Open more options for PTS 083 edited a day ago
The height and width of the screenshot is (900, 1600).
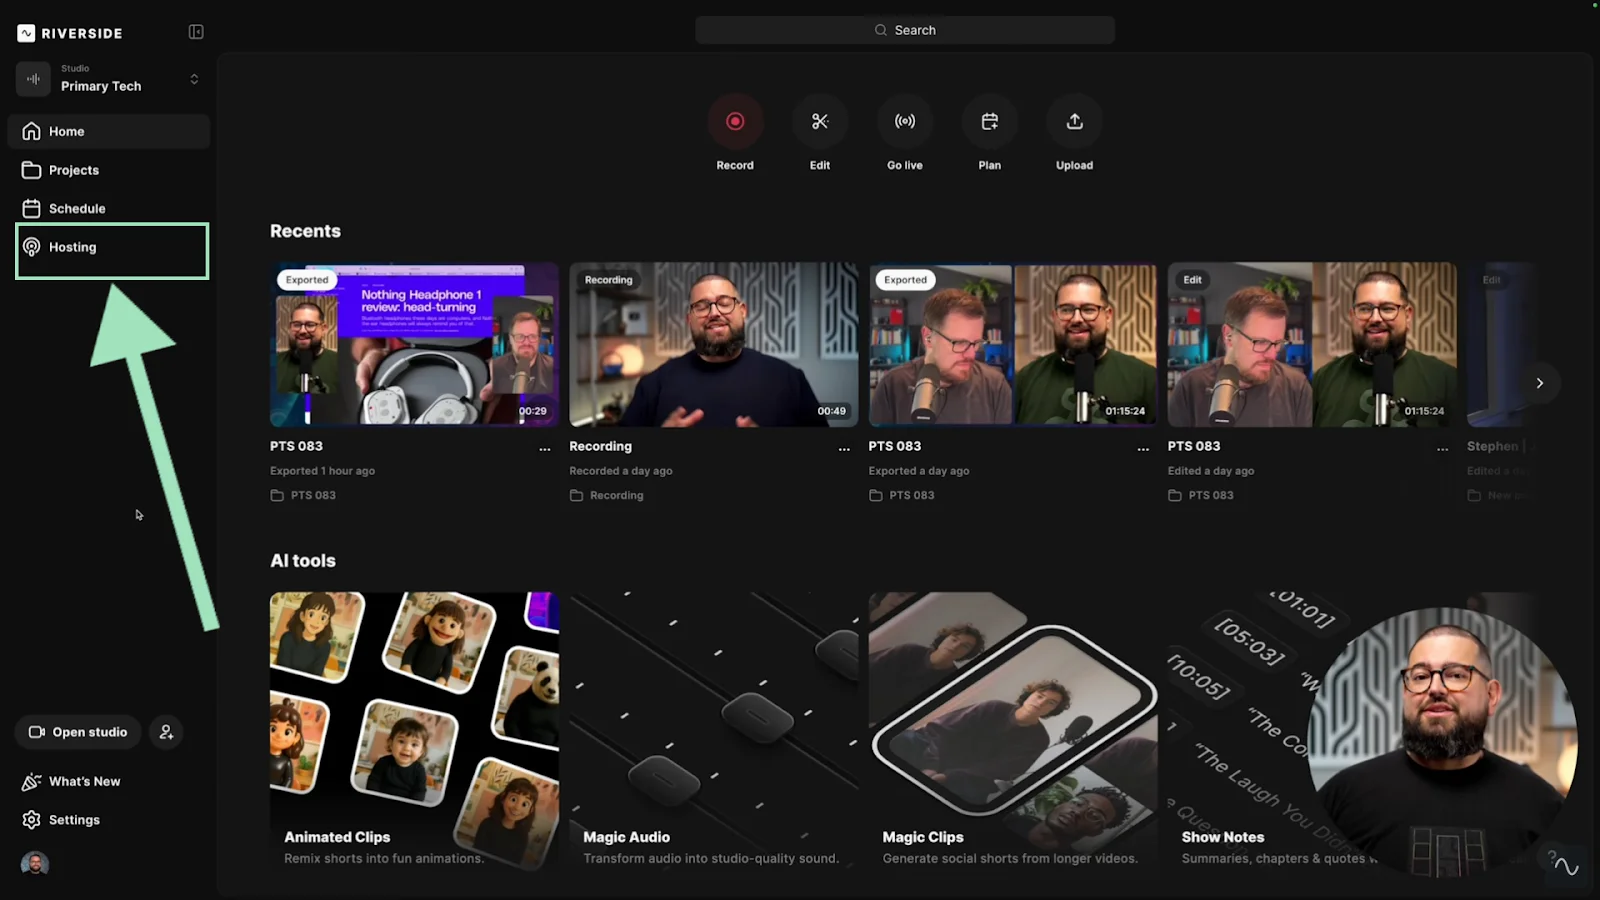(x=1442, y=449)
